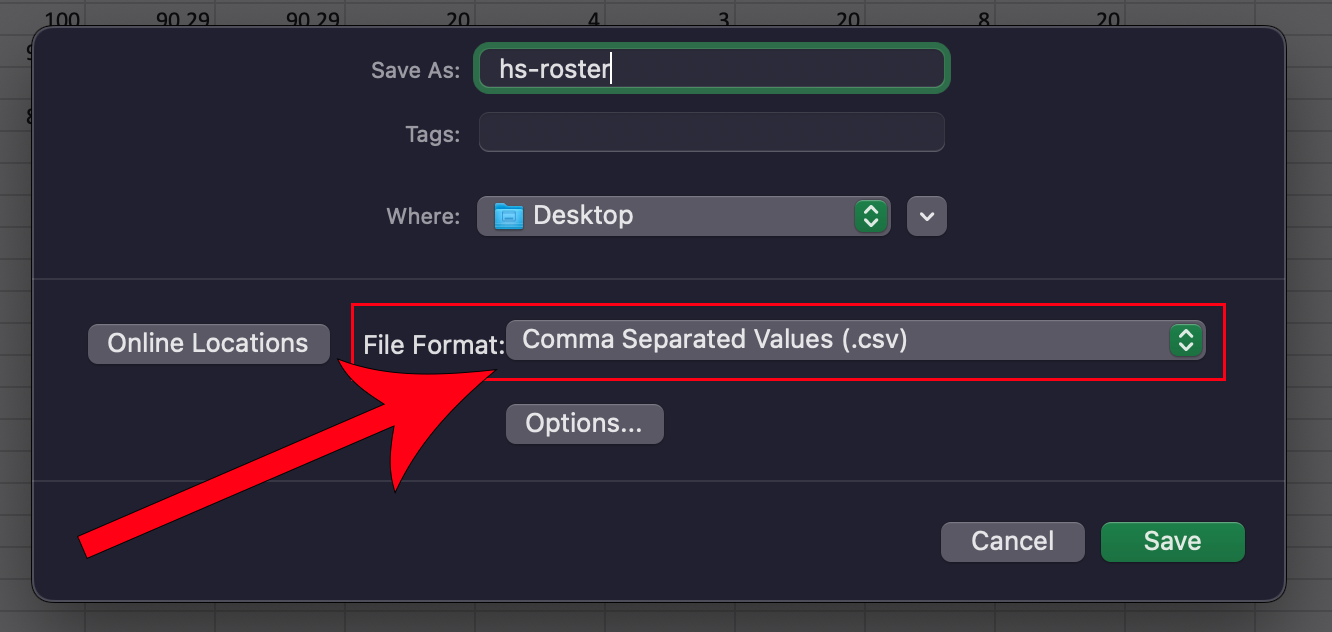Click the green Save button
The image size is (1332, 632).
1172,541
